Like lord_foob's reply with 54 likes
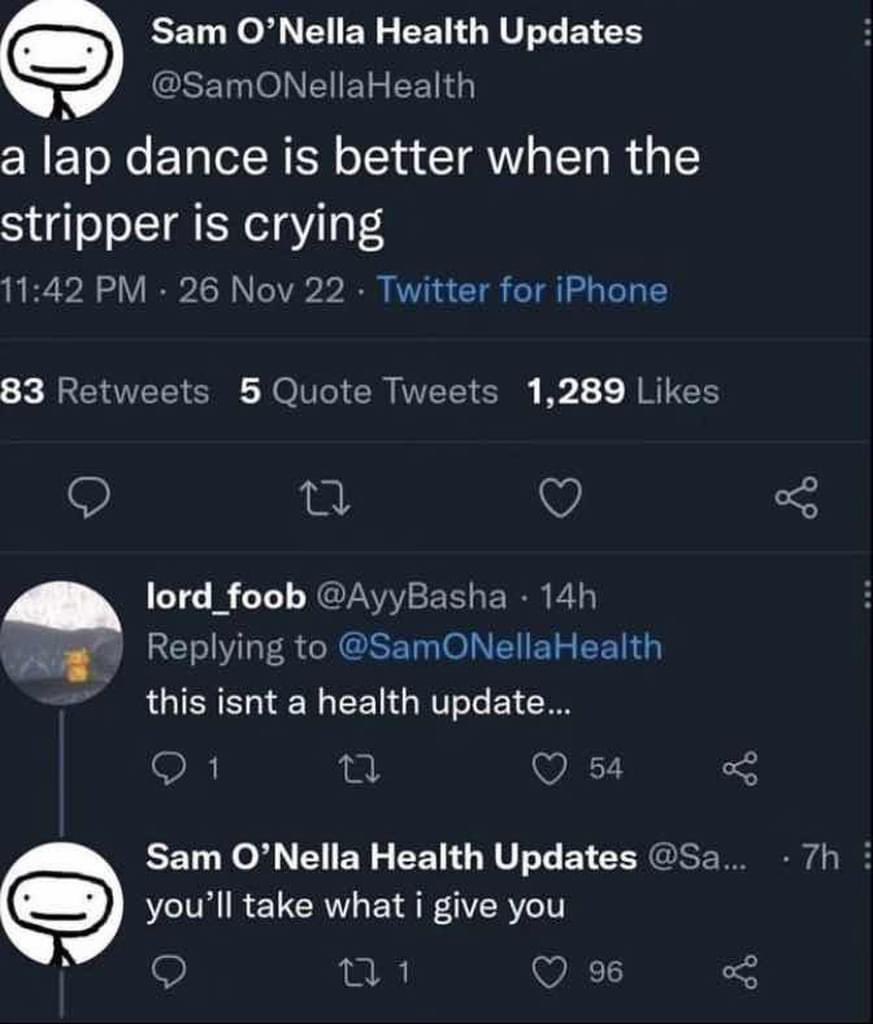The image size is (873, 1024). (550, 769)
